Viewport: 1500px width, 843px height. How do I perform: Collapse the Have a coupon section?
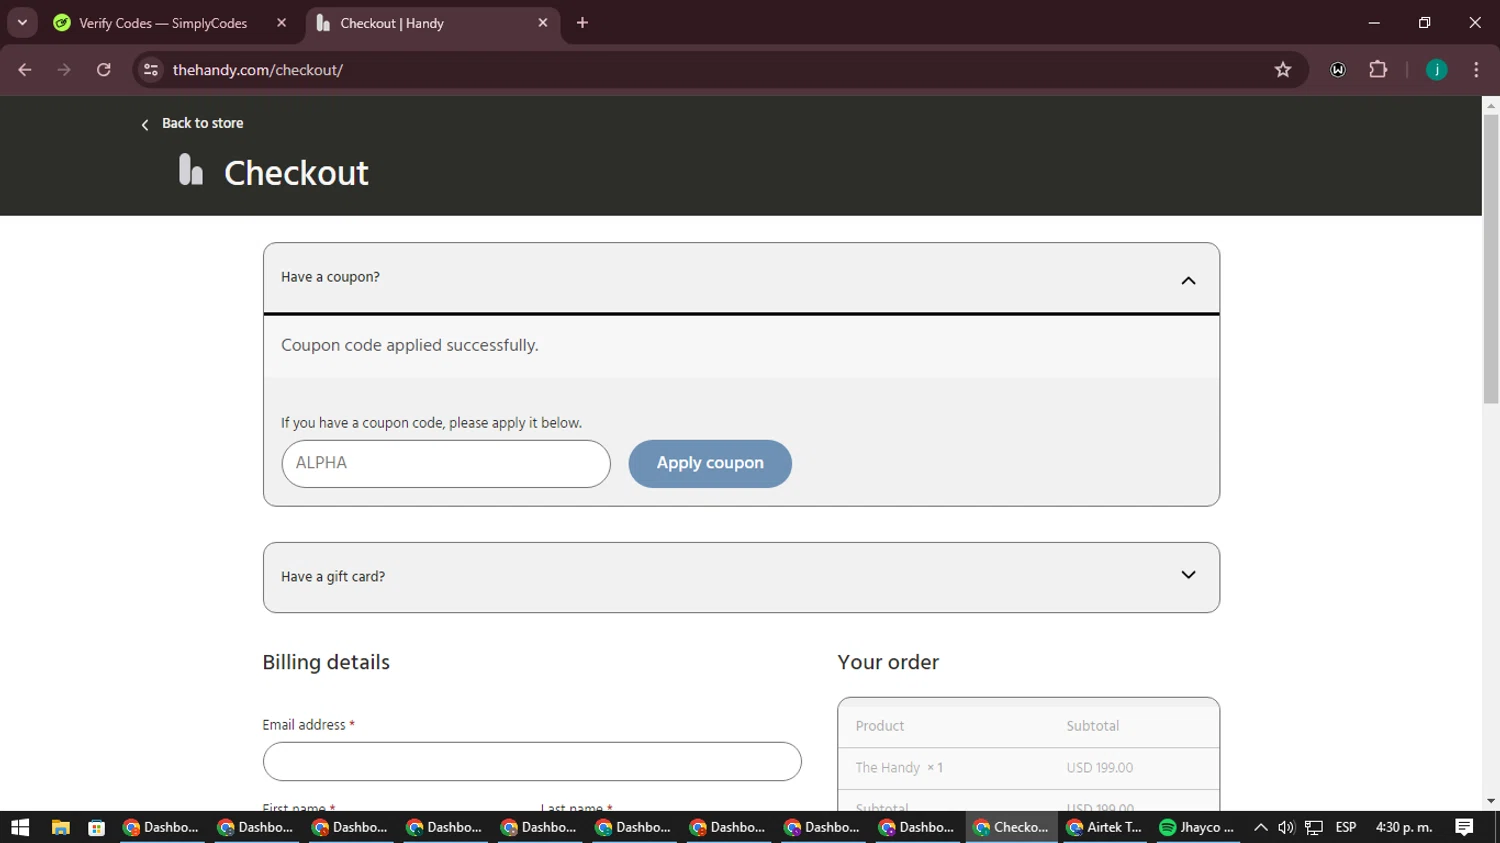tap(1188, 280)
